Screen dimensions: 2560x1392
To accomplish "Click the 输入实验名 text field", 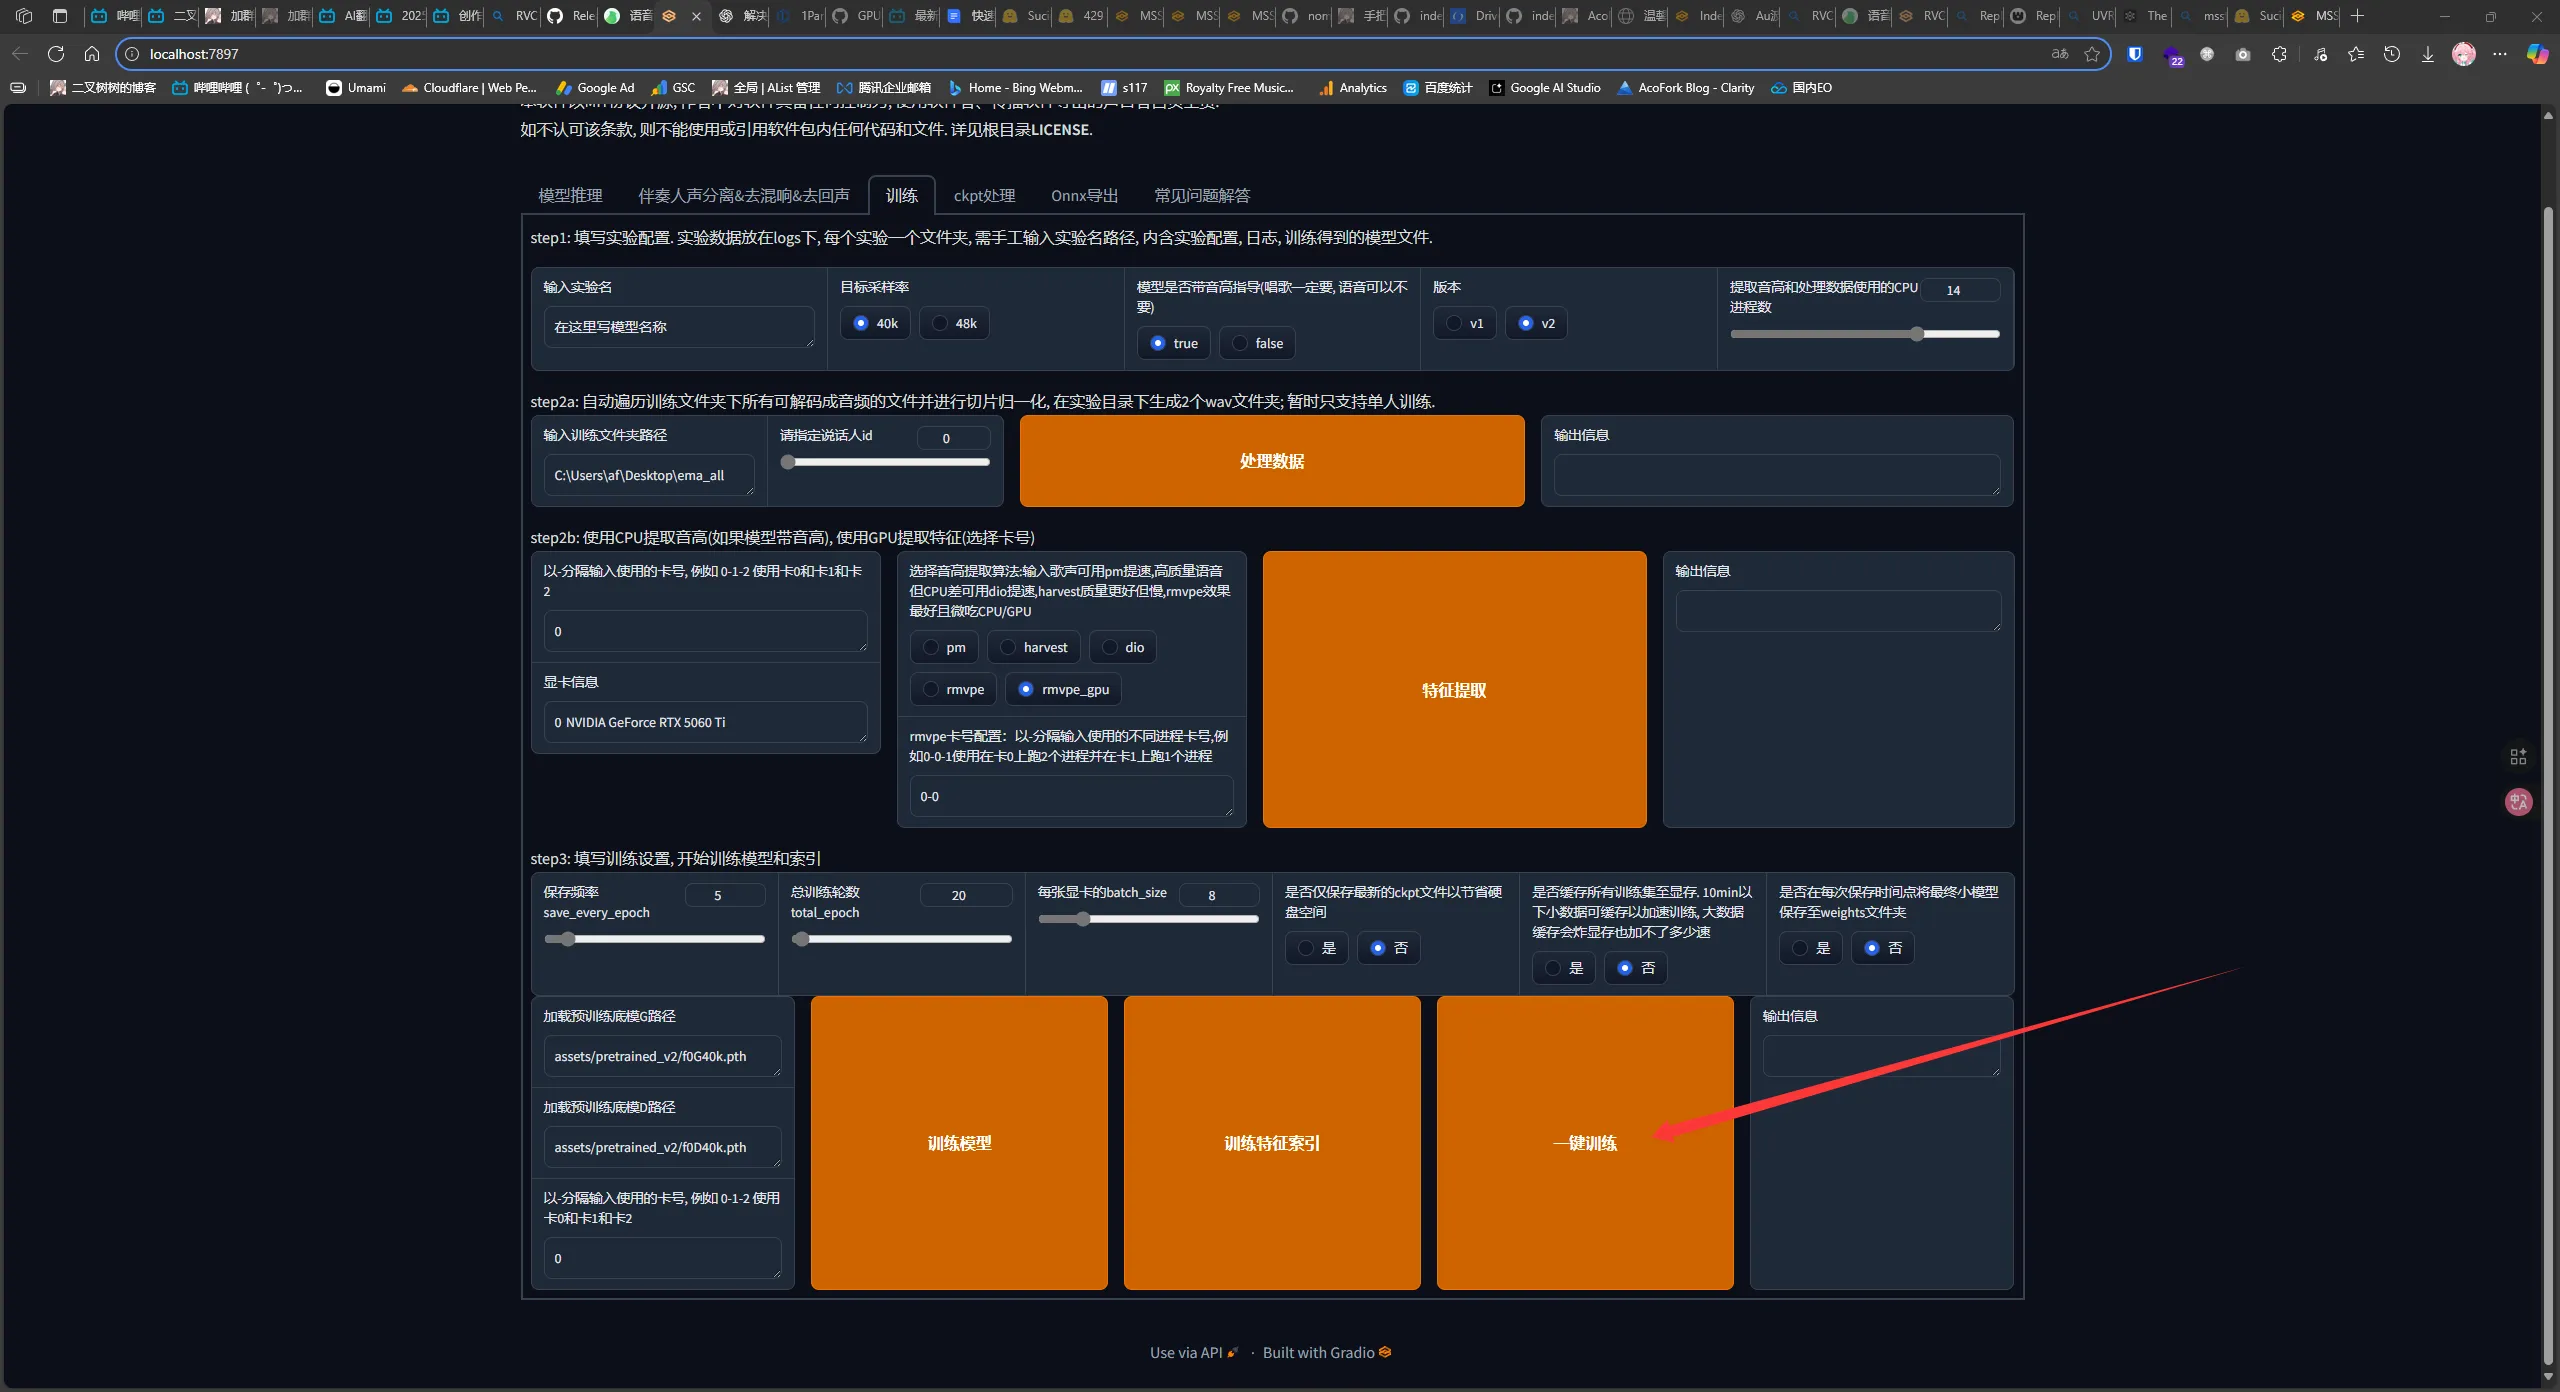I will (x=678, y=327).
